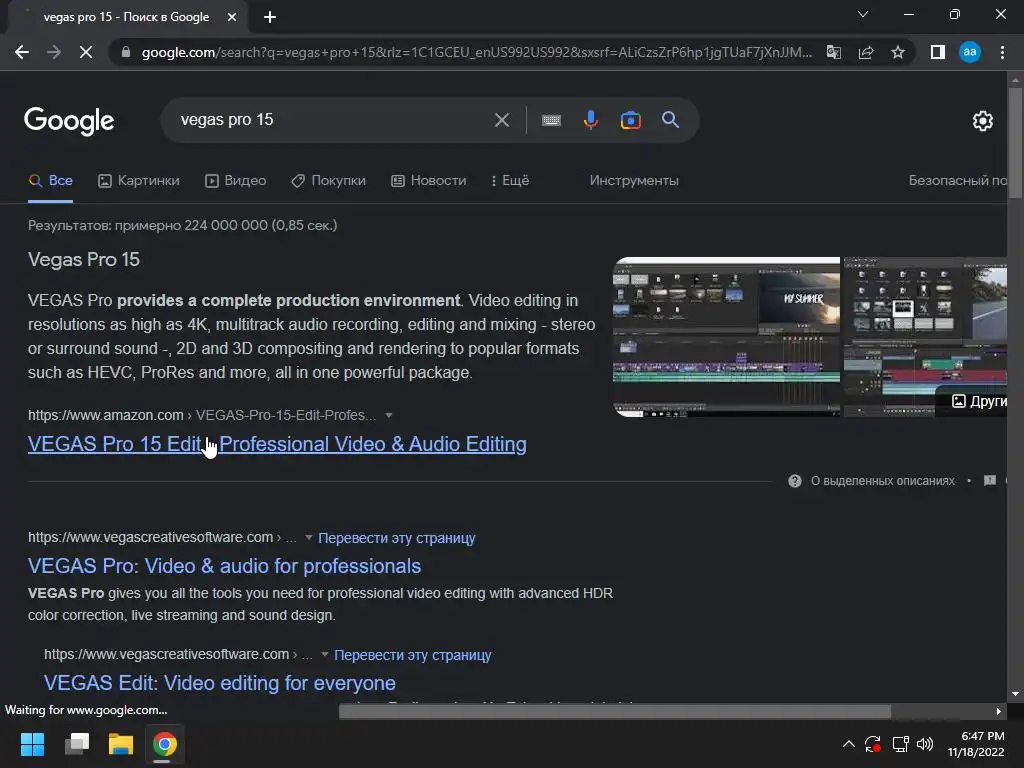Go to Google homepage logo
This screenshot has width=1024, height=768.
69,121
